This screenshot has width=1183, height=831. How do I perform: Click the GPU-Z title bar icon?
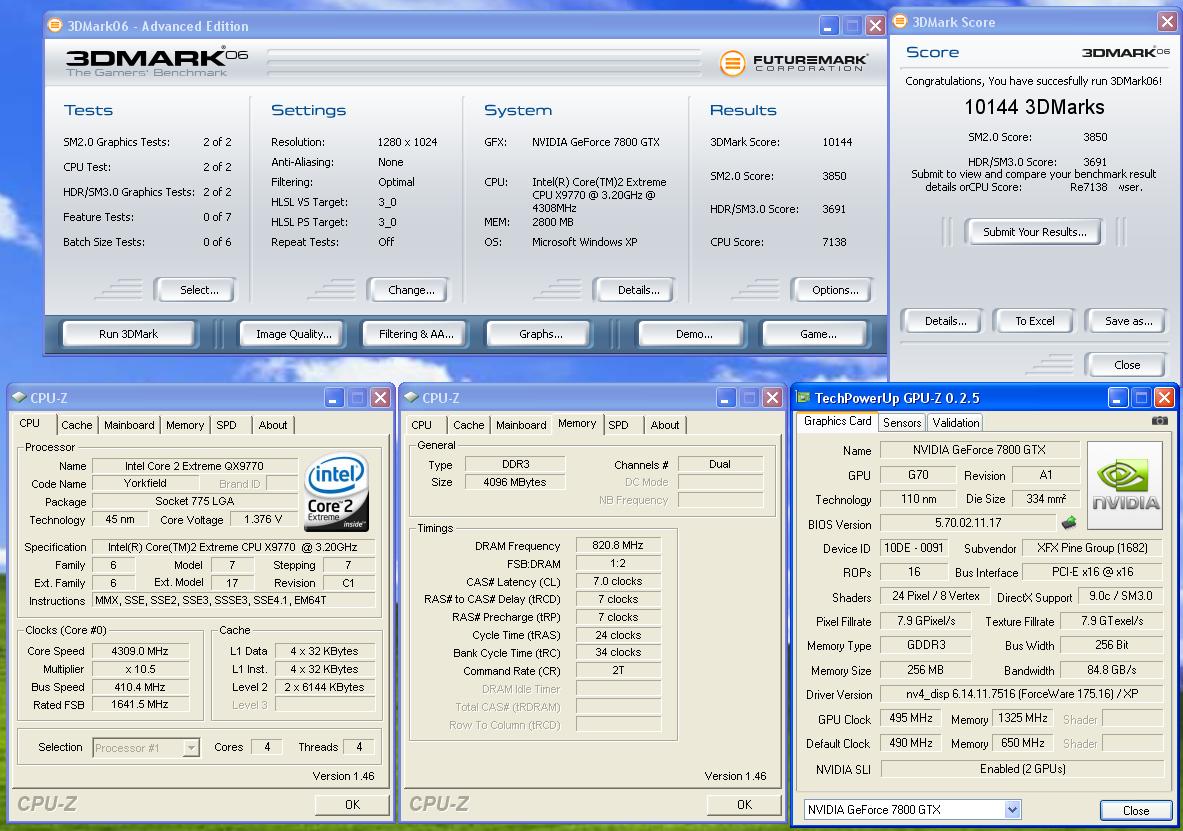[804, 397]
